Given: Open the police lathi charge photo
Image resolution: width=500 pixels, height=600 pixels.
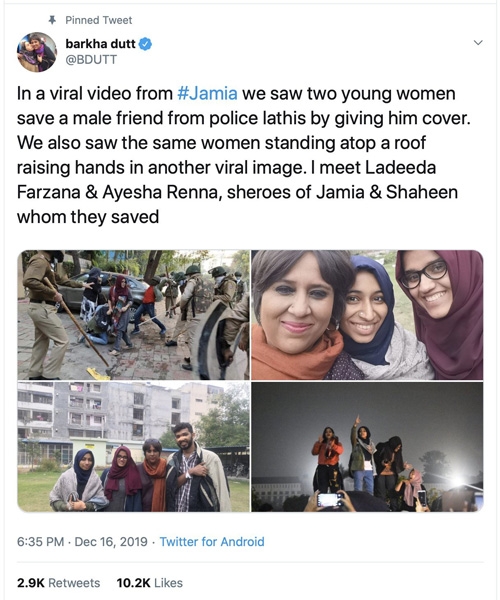Looking at the screenshot, I should coord(134,315).
